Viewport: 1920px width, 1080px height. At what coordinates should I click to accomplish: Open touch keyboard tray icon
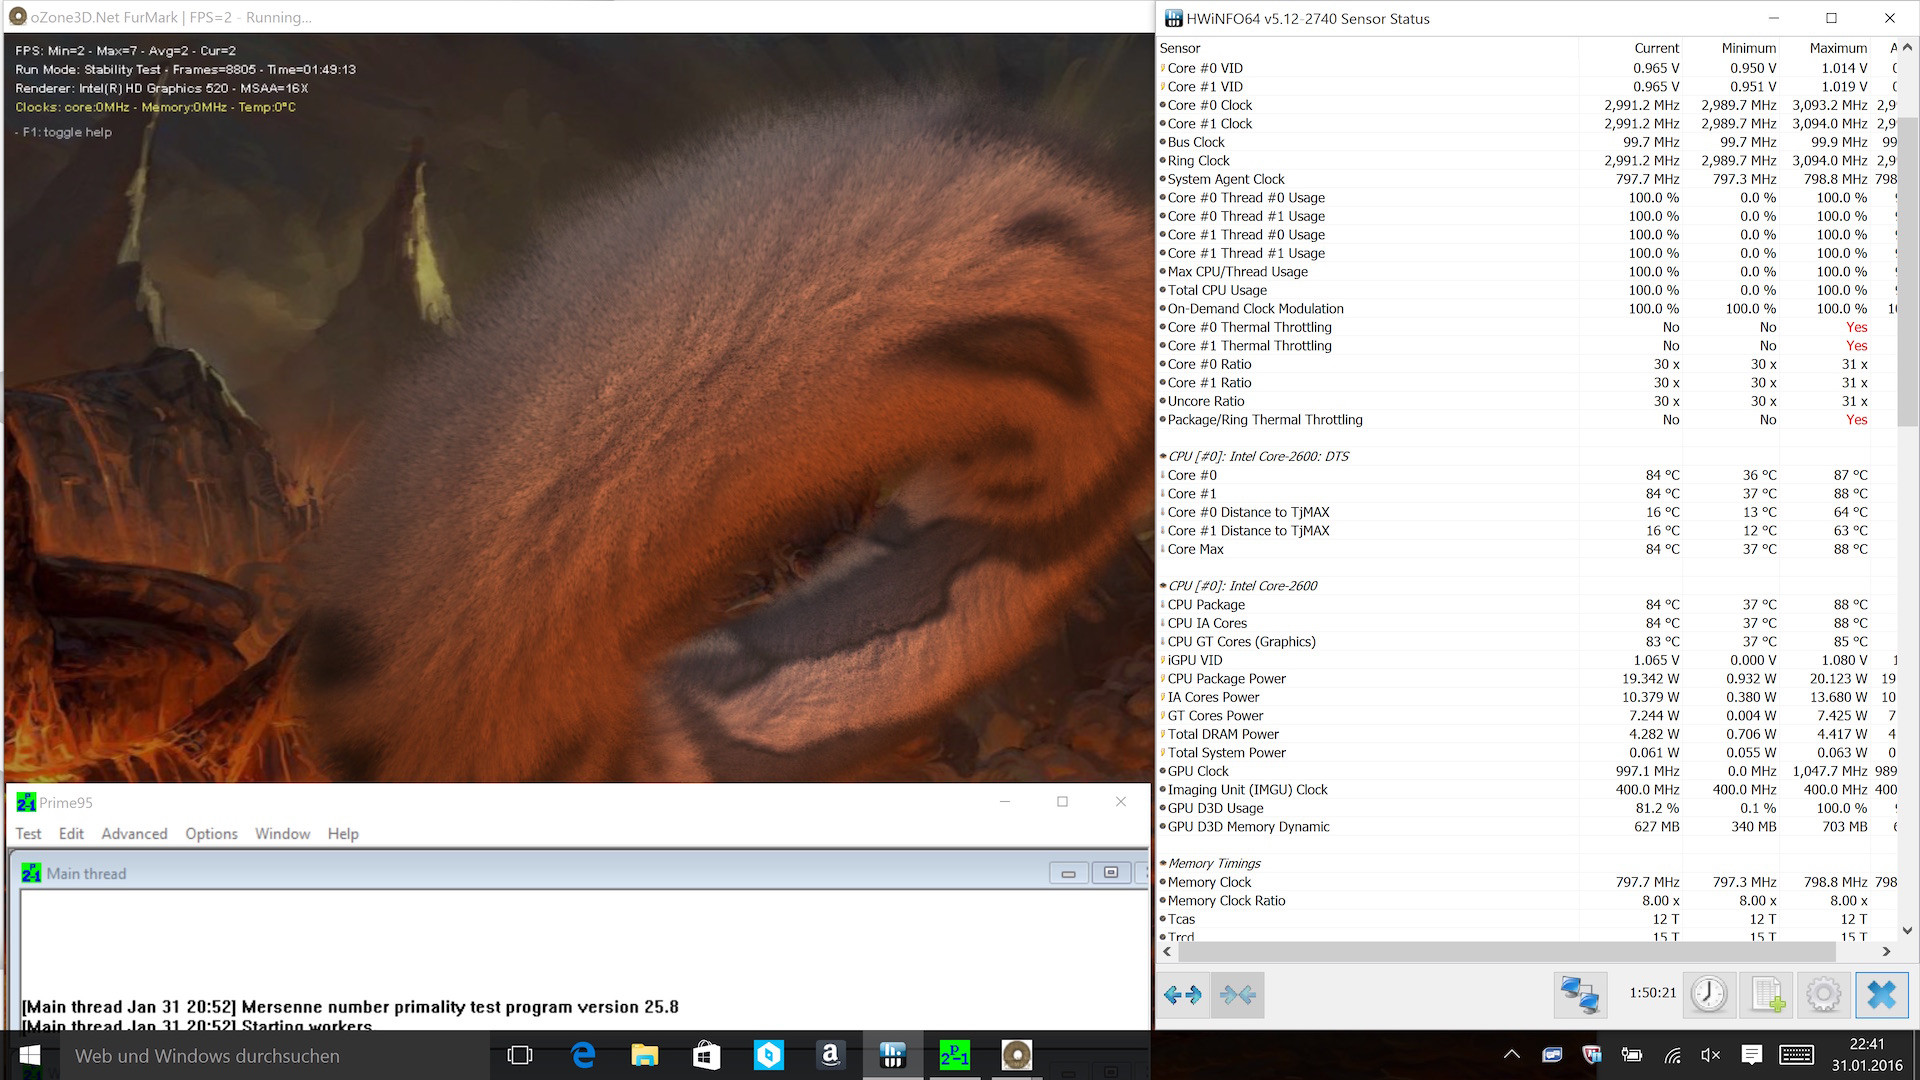1797,1055
